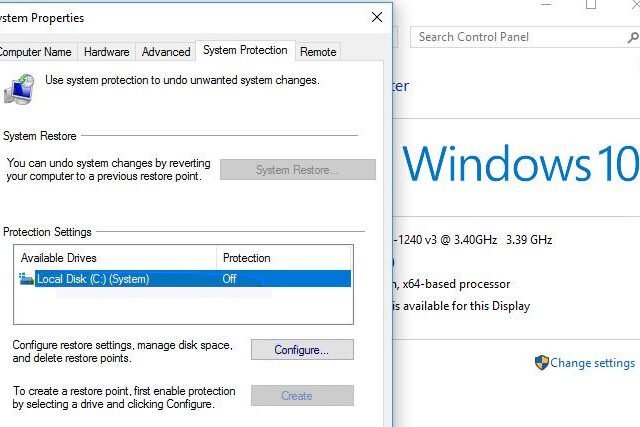Image resolution: width=640 pixels, height=427 pixels.
Task: Go to the Advanced tab
Action: 166,52
